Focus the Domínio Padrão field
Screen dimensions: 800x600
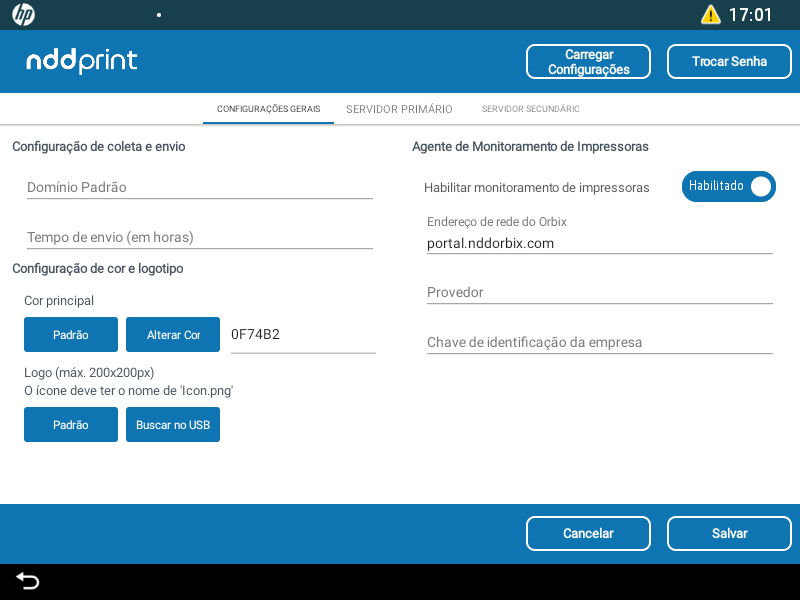[199, 187]
